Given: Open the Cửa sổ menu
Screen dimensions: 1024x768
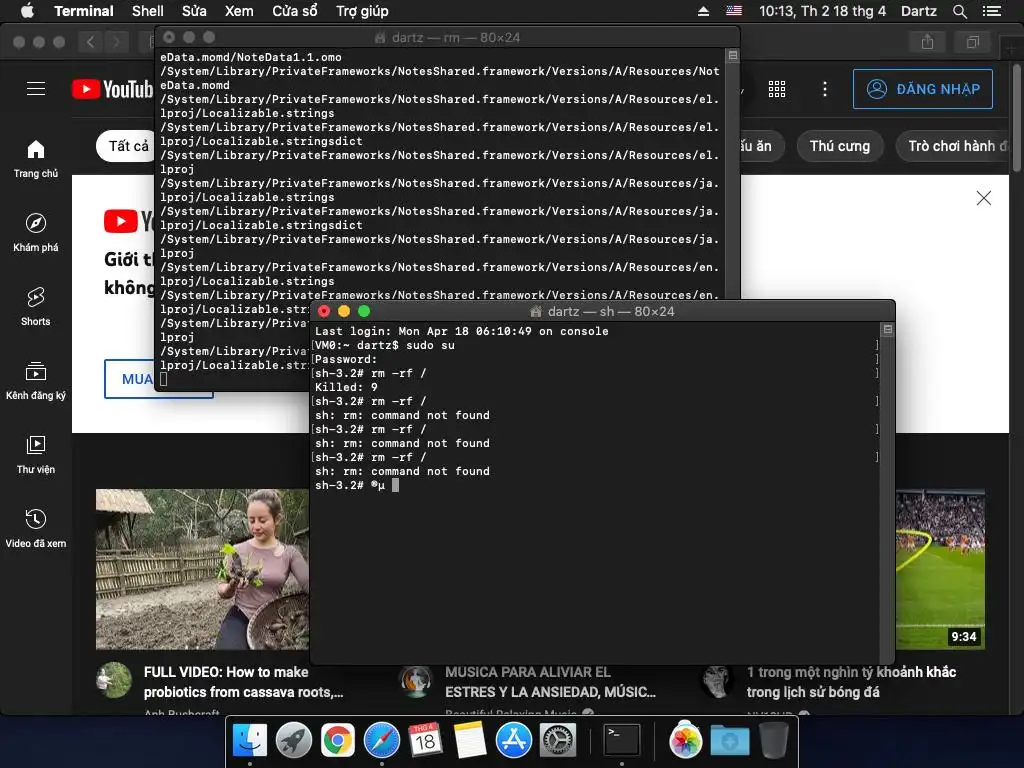Looking at the screenshot, I should click(295, 11).
